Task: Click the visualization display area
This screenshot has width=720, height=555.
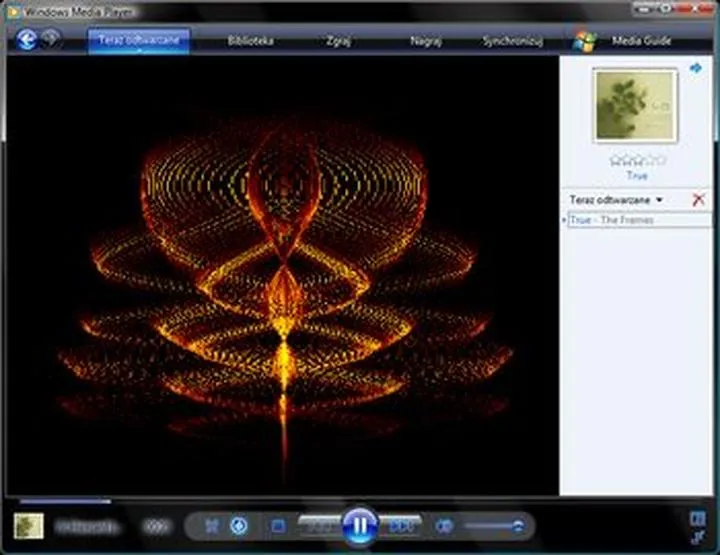Action: pyautogui.click(x=282, y=275)
